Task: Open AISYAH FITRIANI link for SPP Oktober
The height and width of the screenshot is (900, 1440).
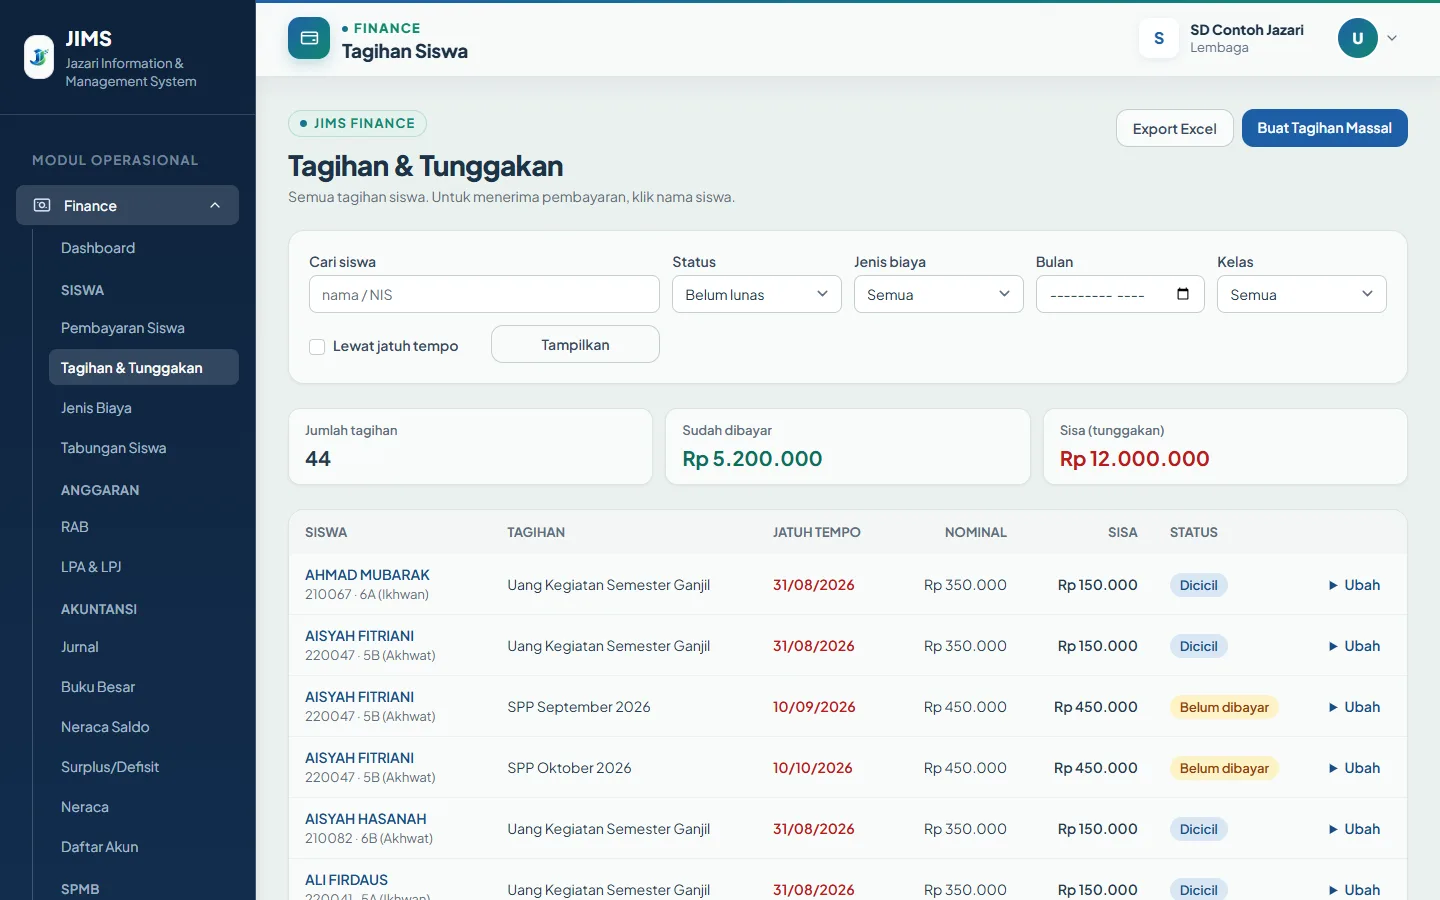Action: [359, 758]
